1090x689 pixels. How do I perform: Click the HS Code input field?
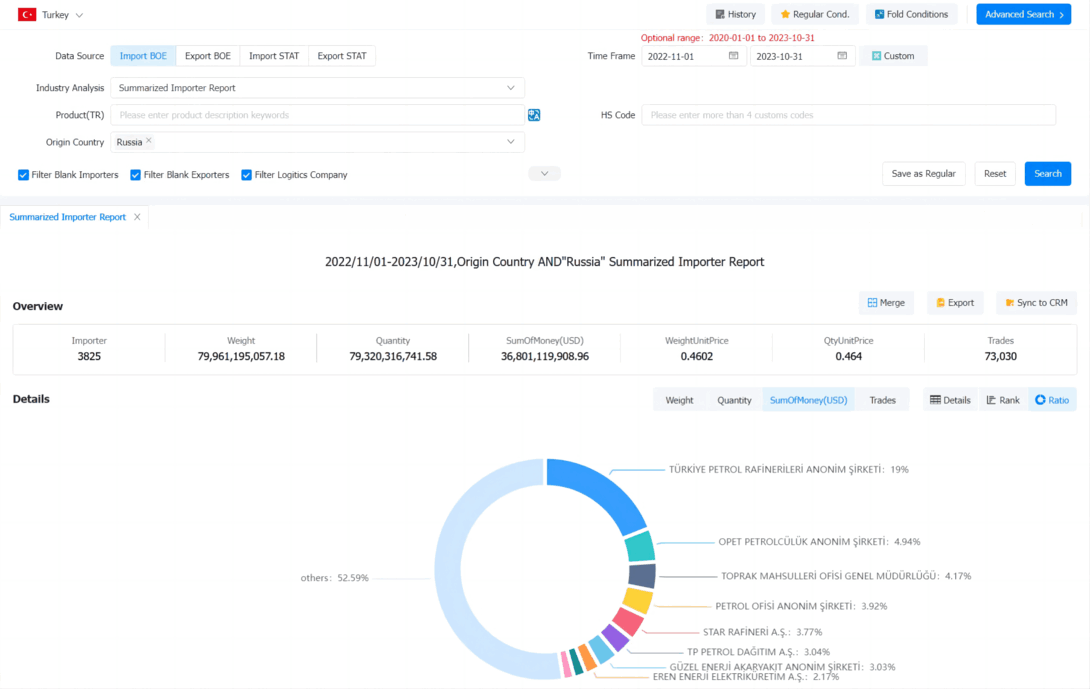point(848,115)
